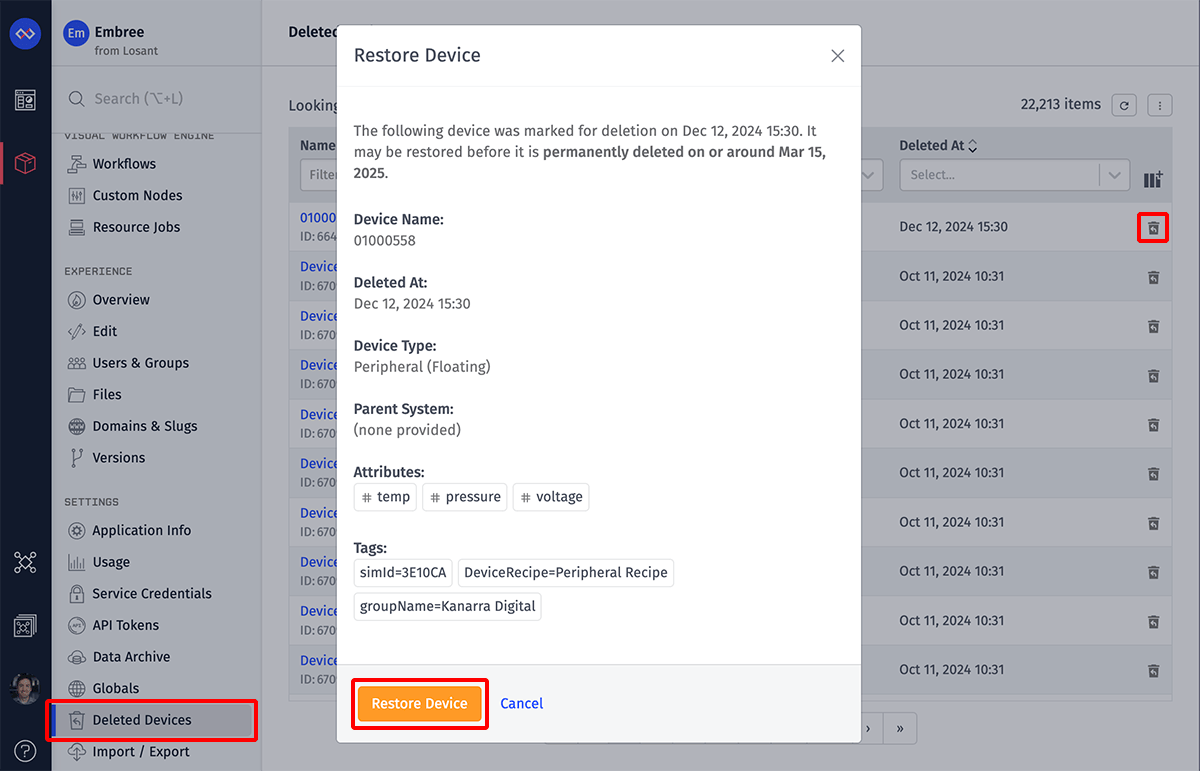Click the orange Restore Device button

(419, 704)
